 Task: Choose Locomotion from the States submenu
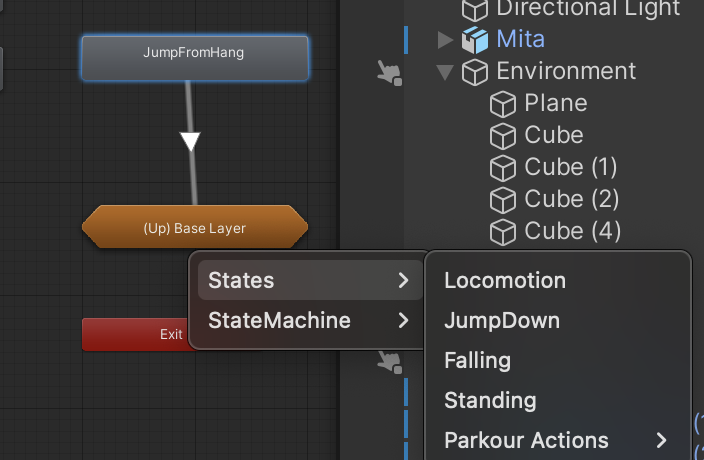pyautogui.click(x=505, y=281)
